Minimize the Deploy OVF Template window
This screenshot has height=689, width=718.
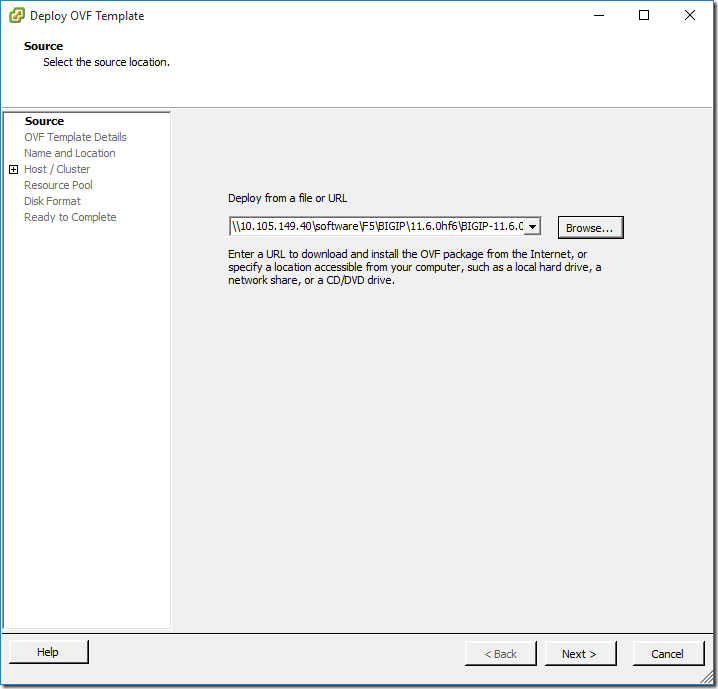coord(599,16)
